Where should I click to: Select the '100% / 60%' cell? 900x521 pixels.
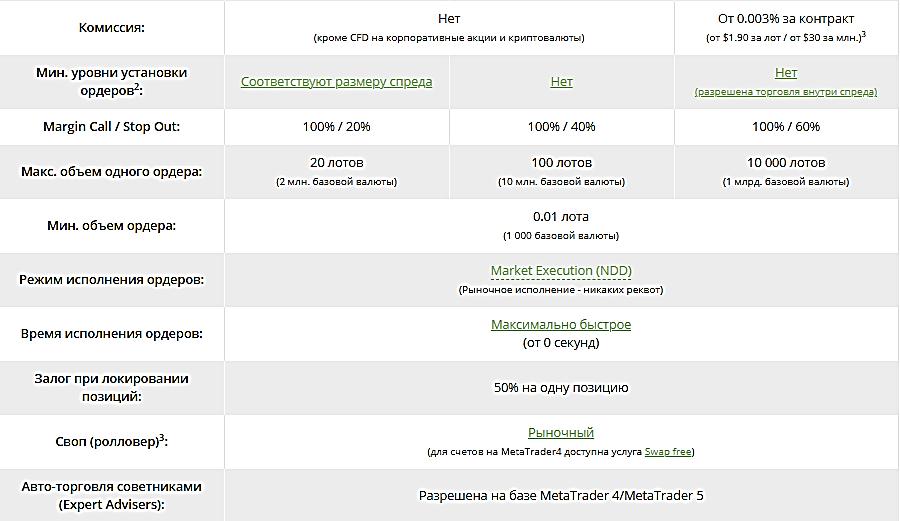(786, 127)
